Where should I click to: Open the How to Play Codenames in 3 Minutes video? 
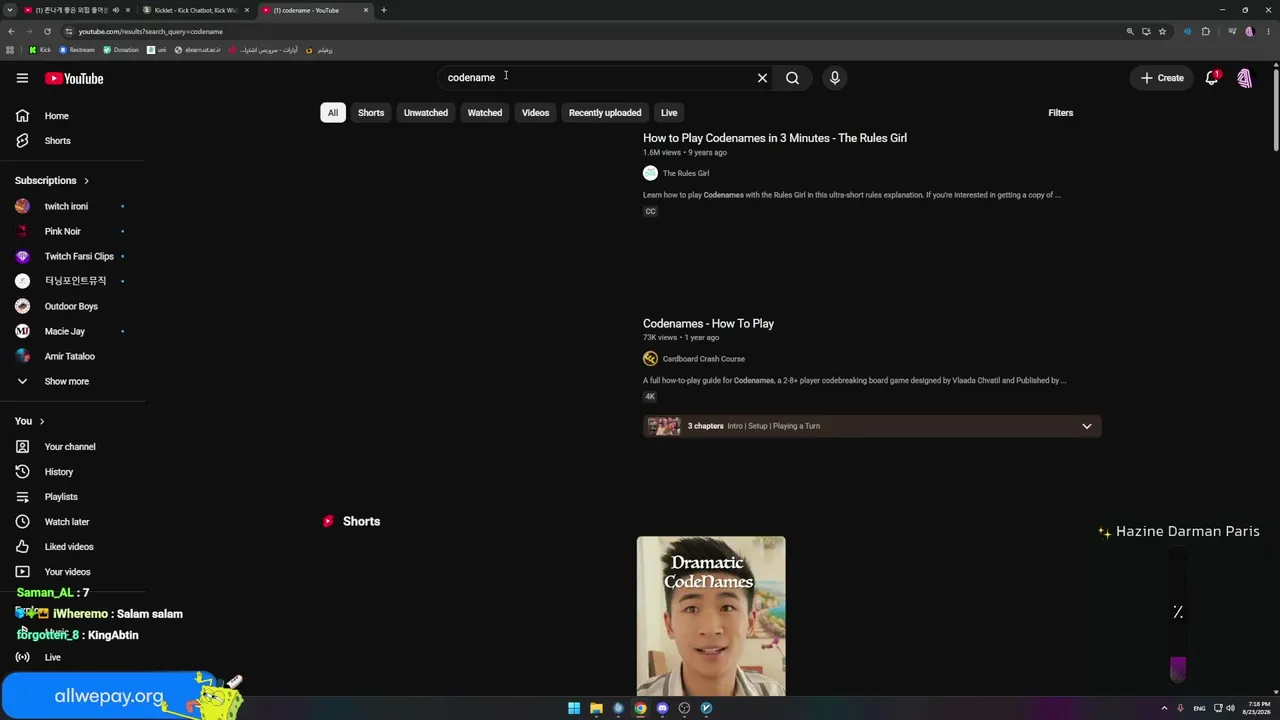775,138
